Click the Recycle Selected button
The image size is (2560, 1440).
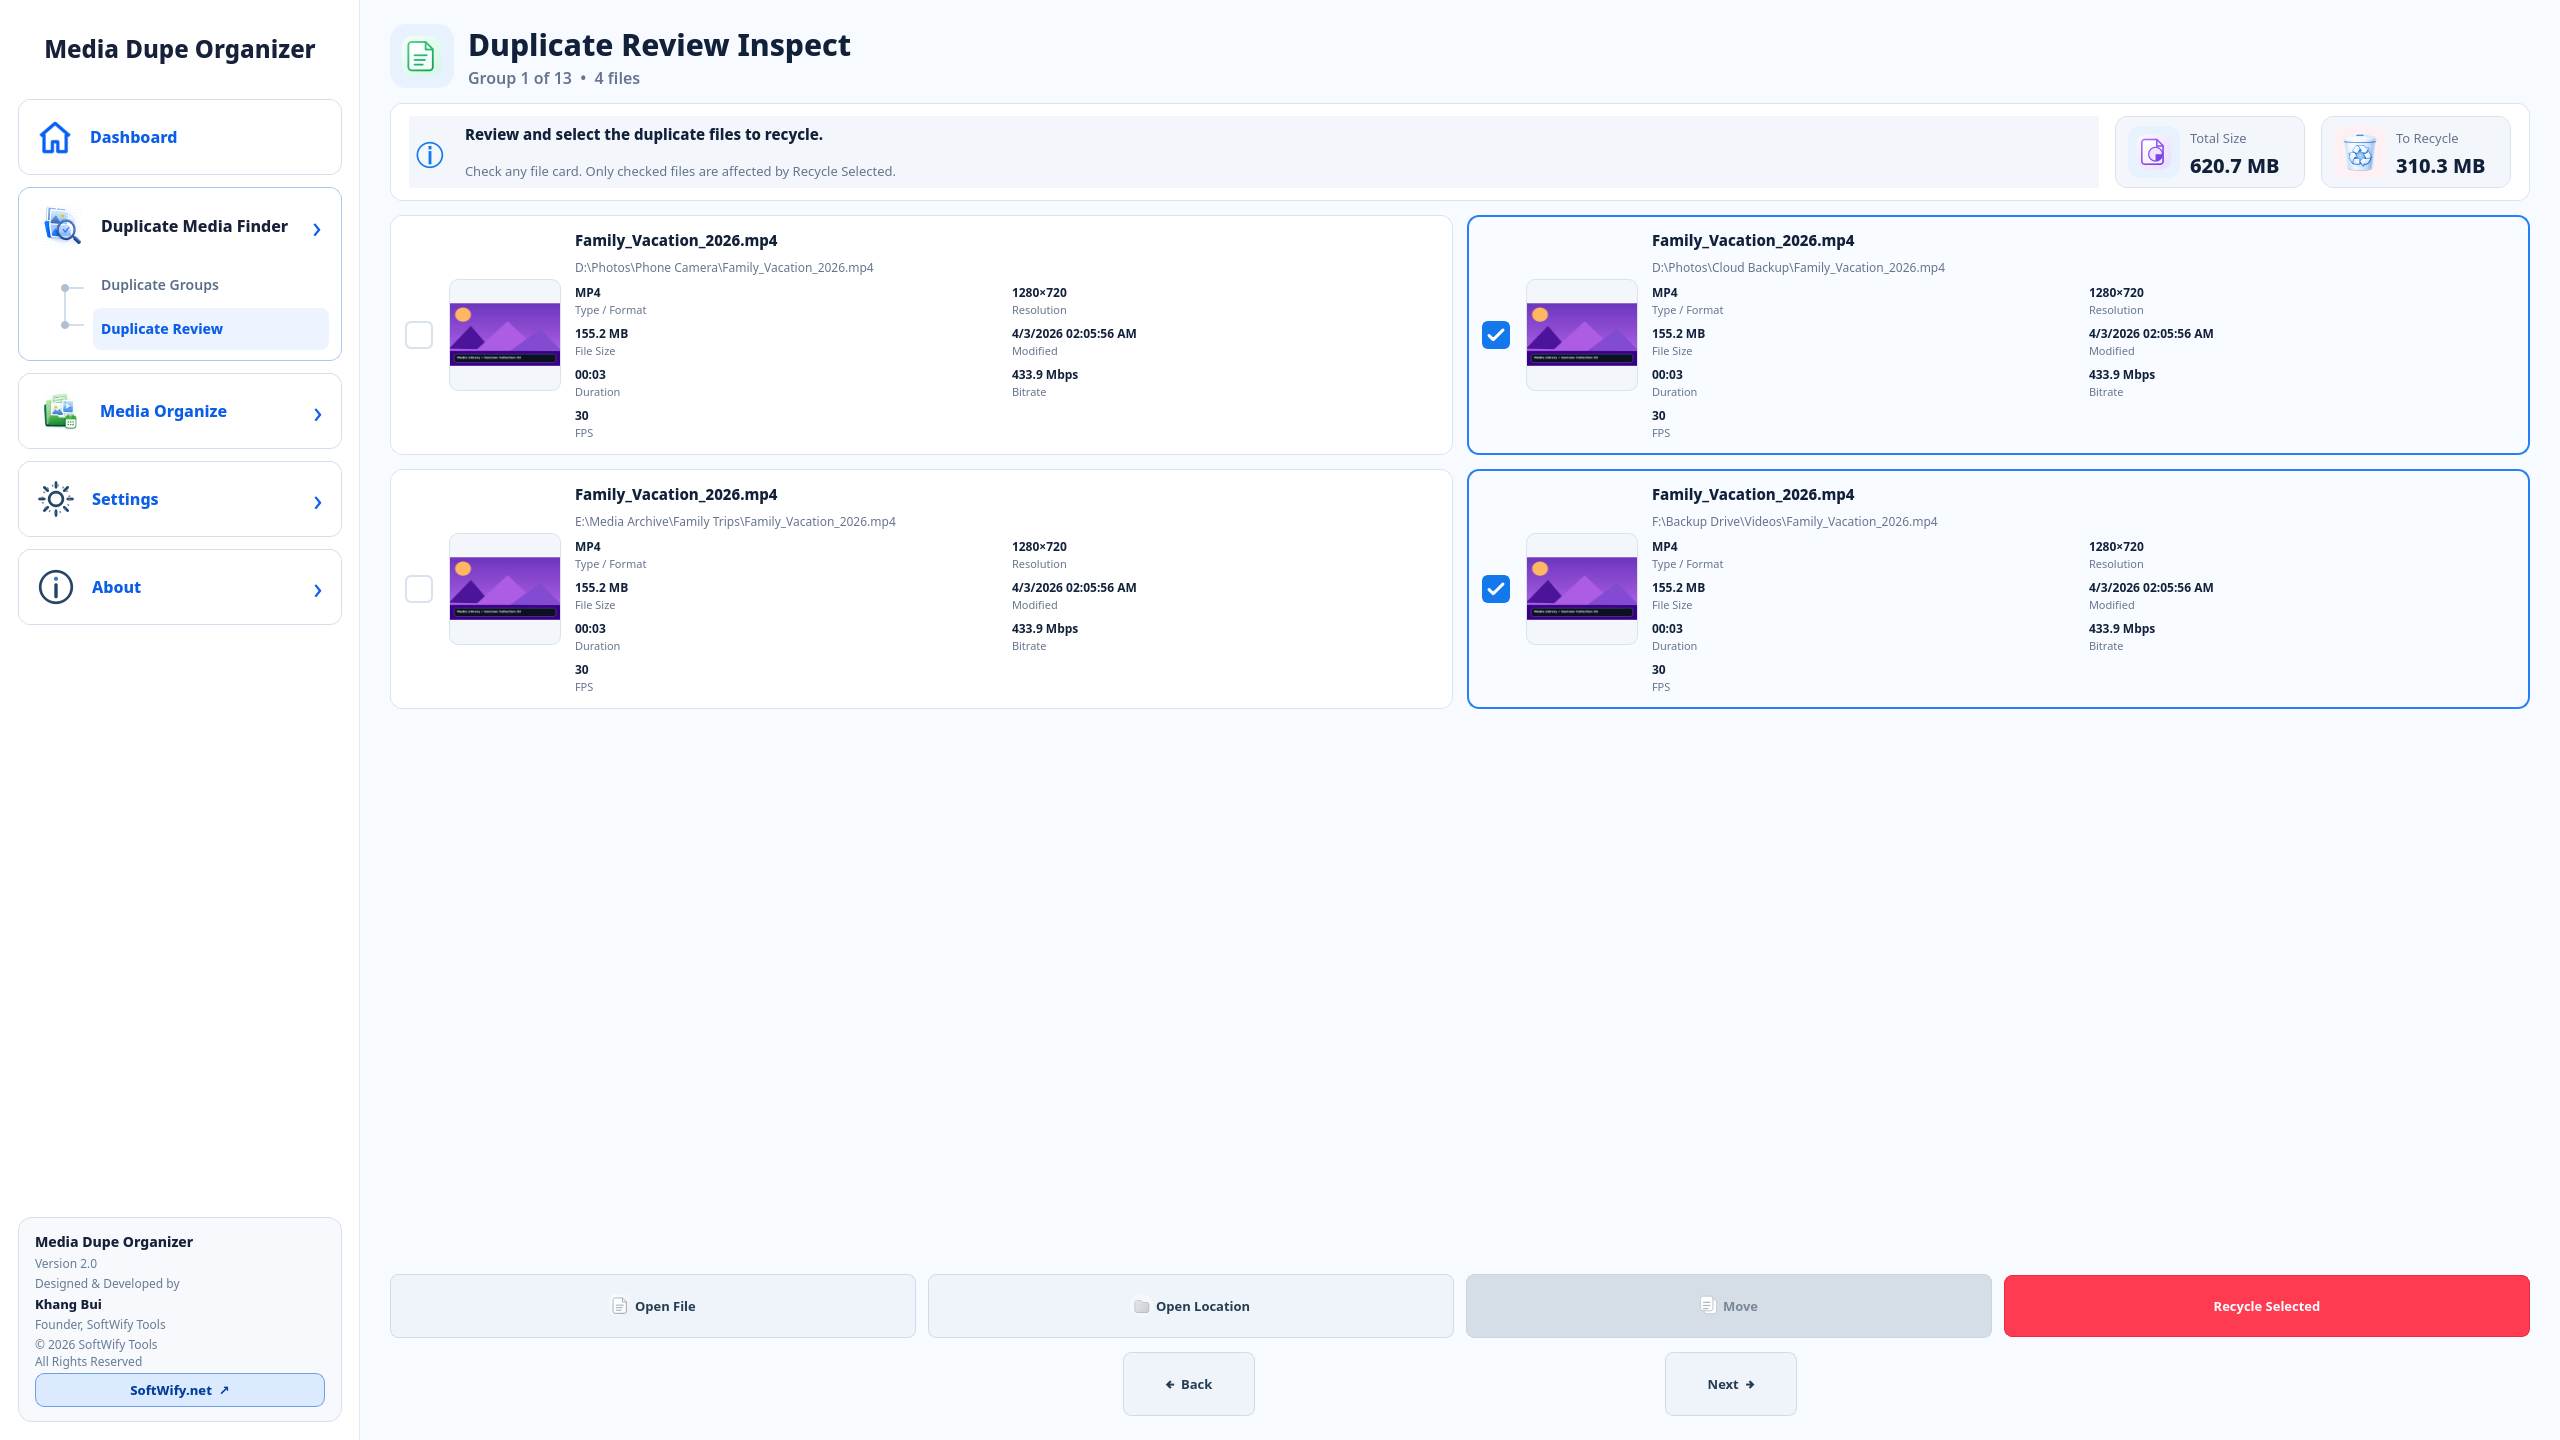pyautogui.click(x=2266, y=1306)
